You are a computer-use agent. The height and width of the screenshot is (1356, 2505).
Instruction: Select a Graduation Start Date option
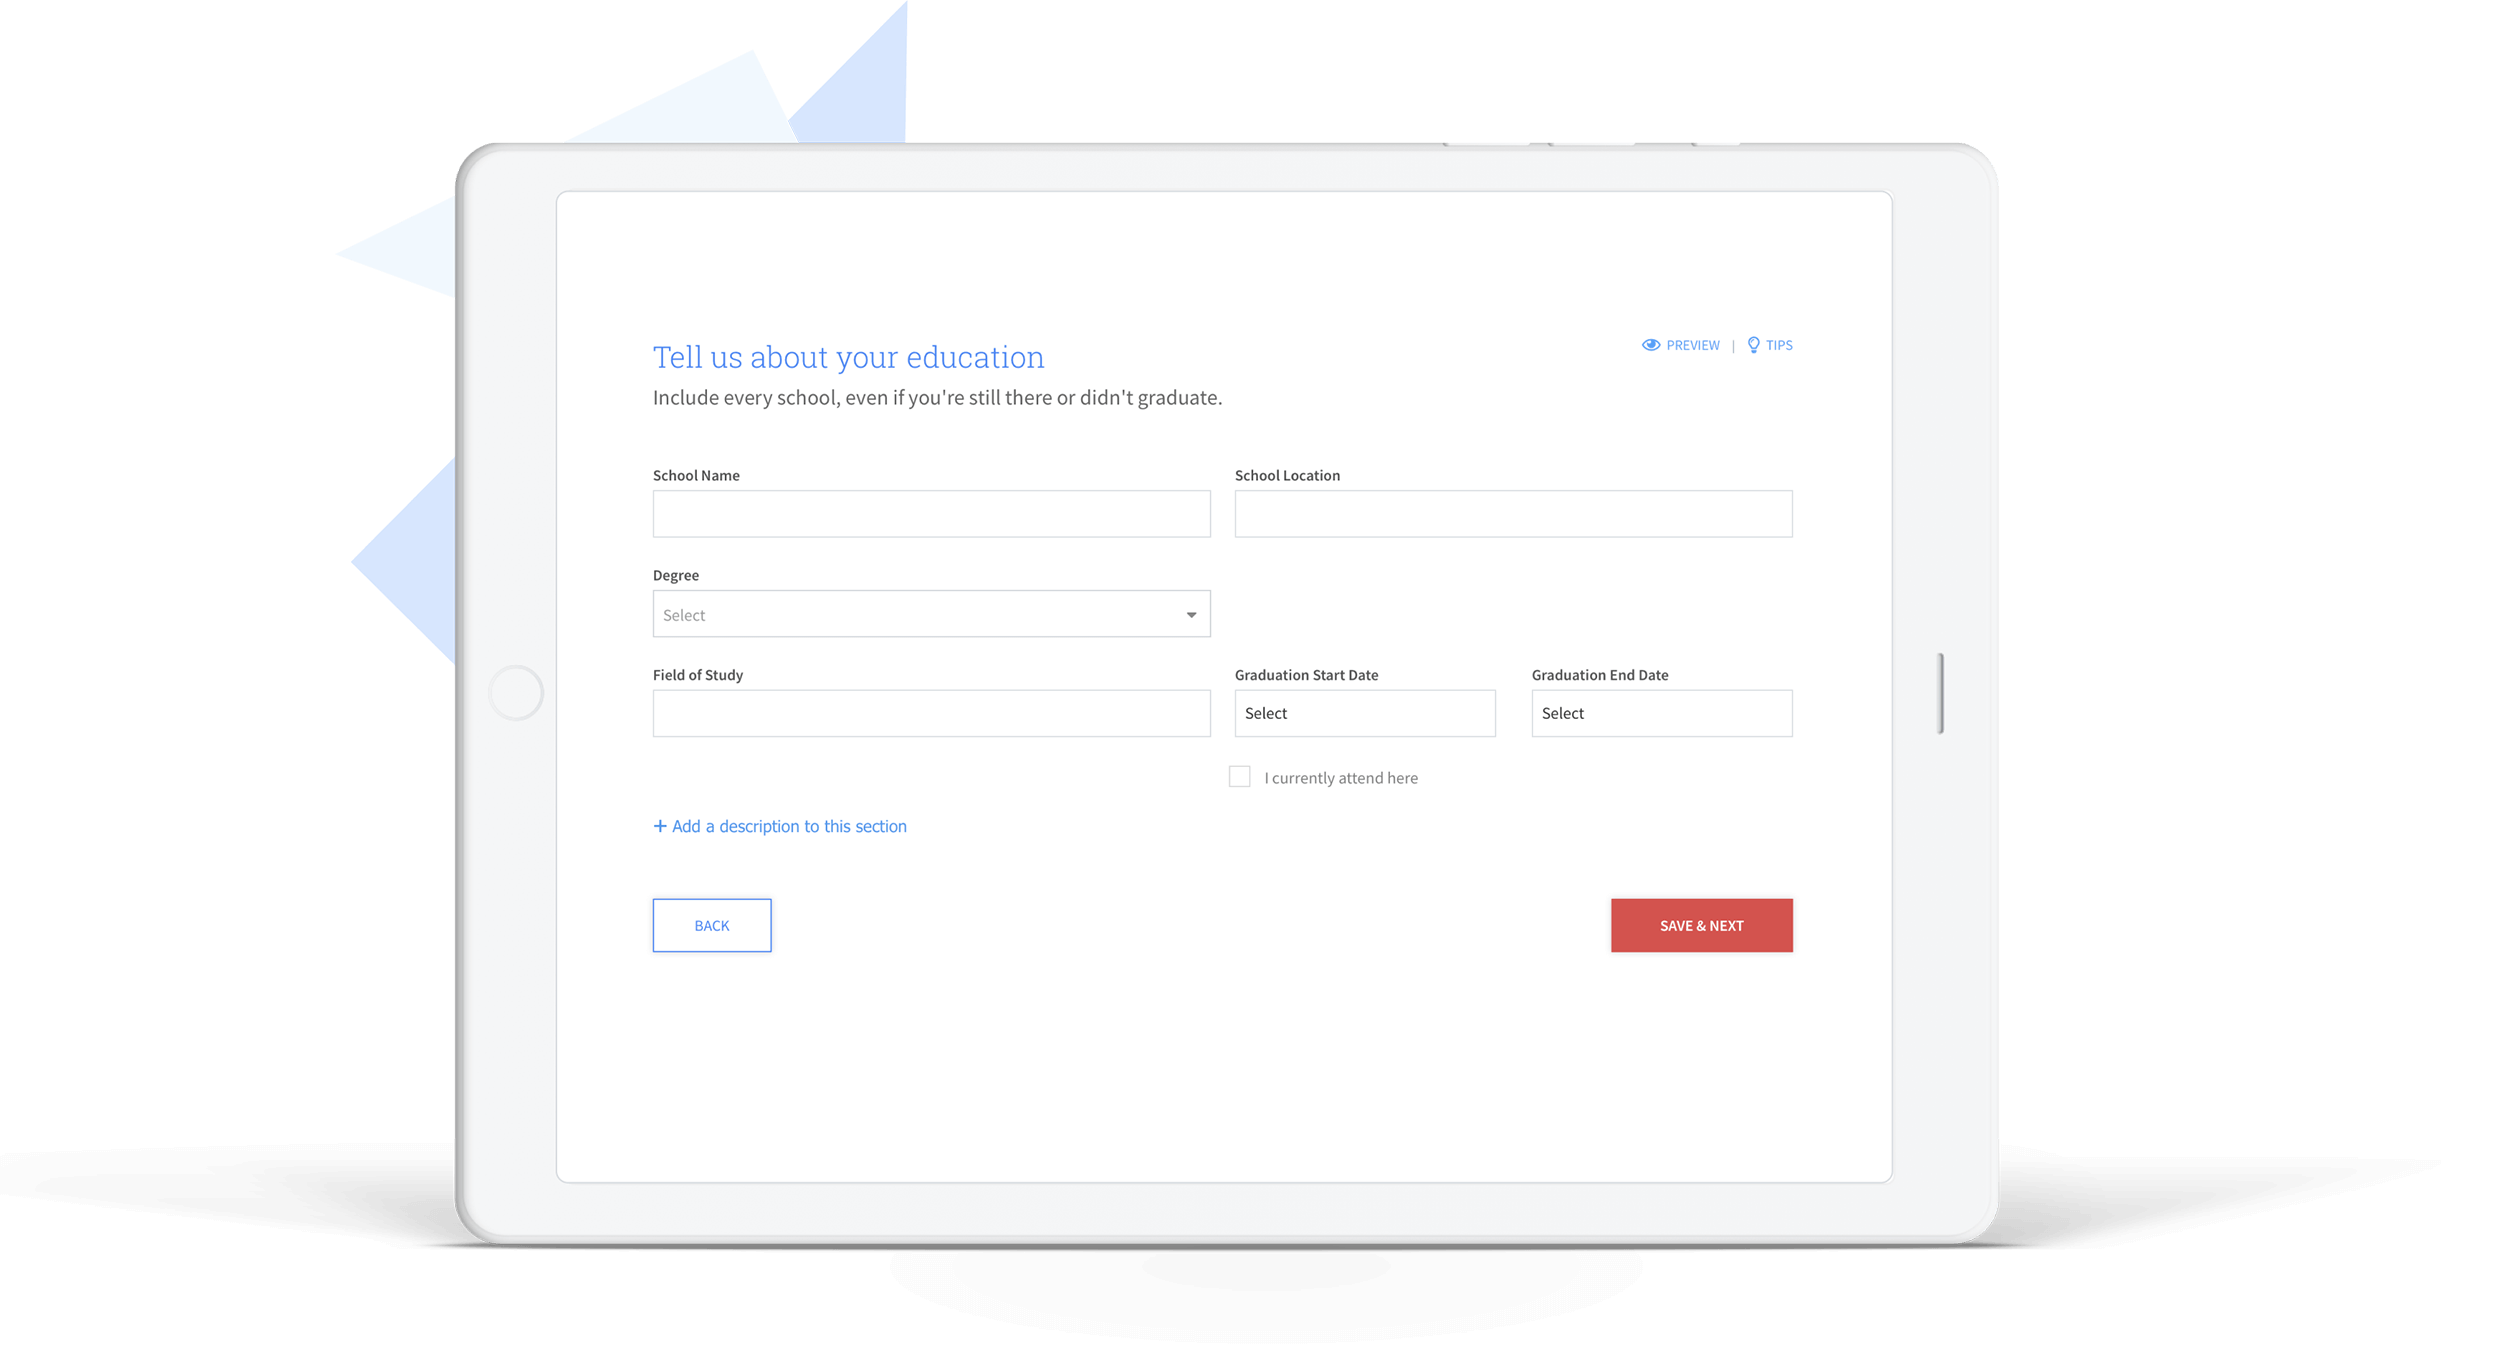coord(1364,713)
